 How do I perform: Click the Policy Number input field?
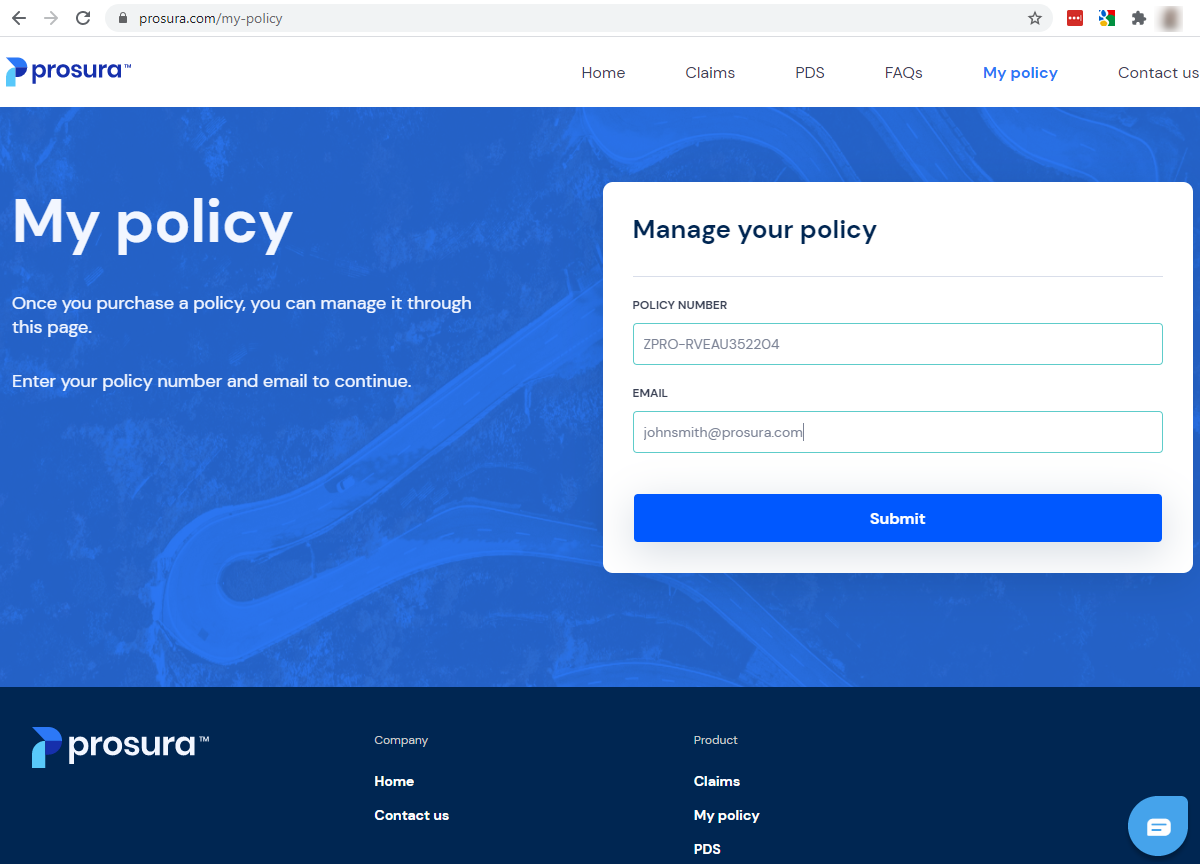point(898,344)
